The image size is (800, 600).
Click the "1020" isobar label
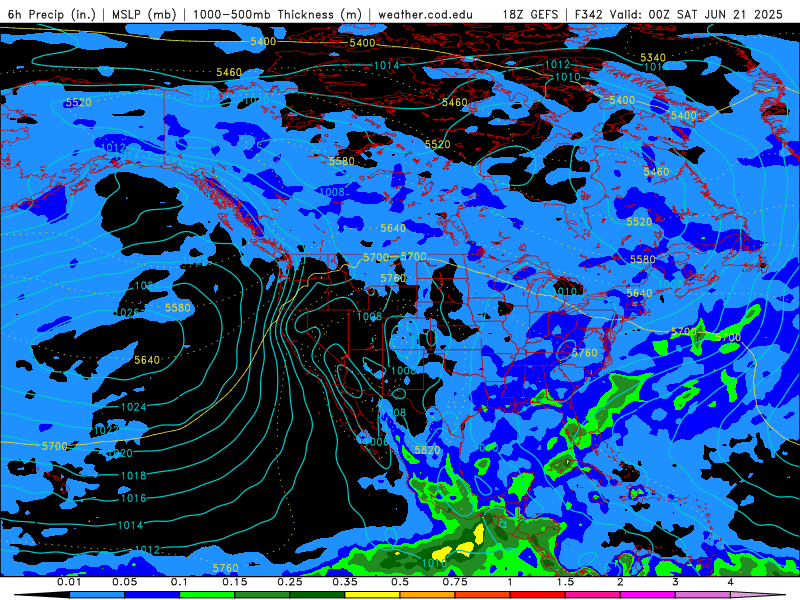(120, 453)
